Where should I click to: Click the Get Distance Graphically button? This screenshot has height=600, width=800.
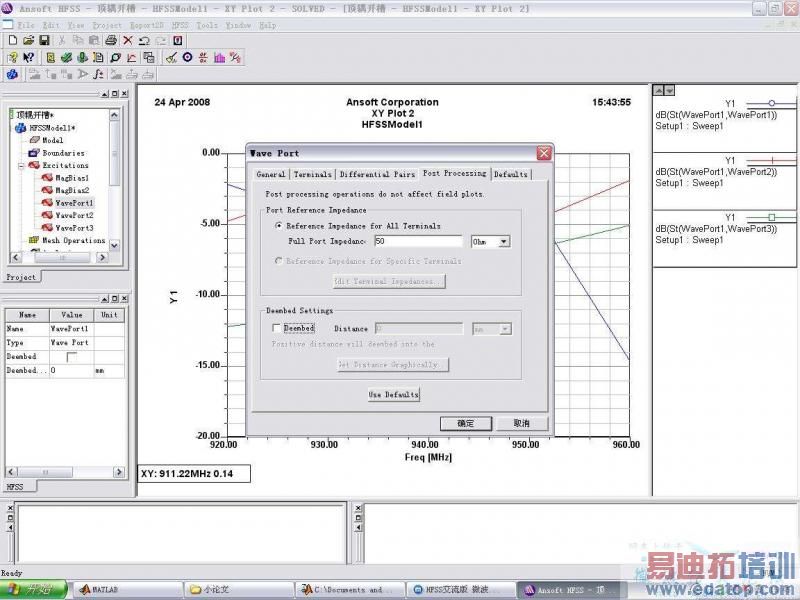pos(393,365)
